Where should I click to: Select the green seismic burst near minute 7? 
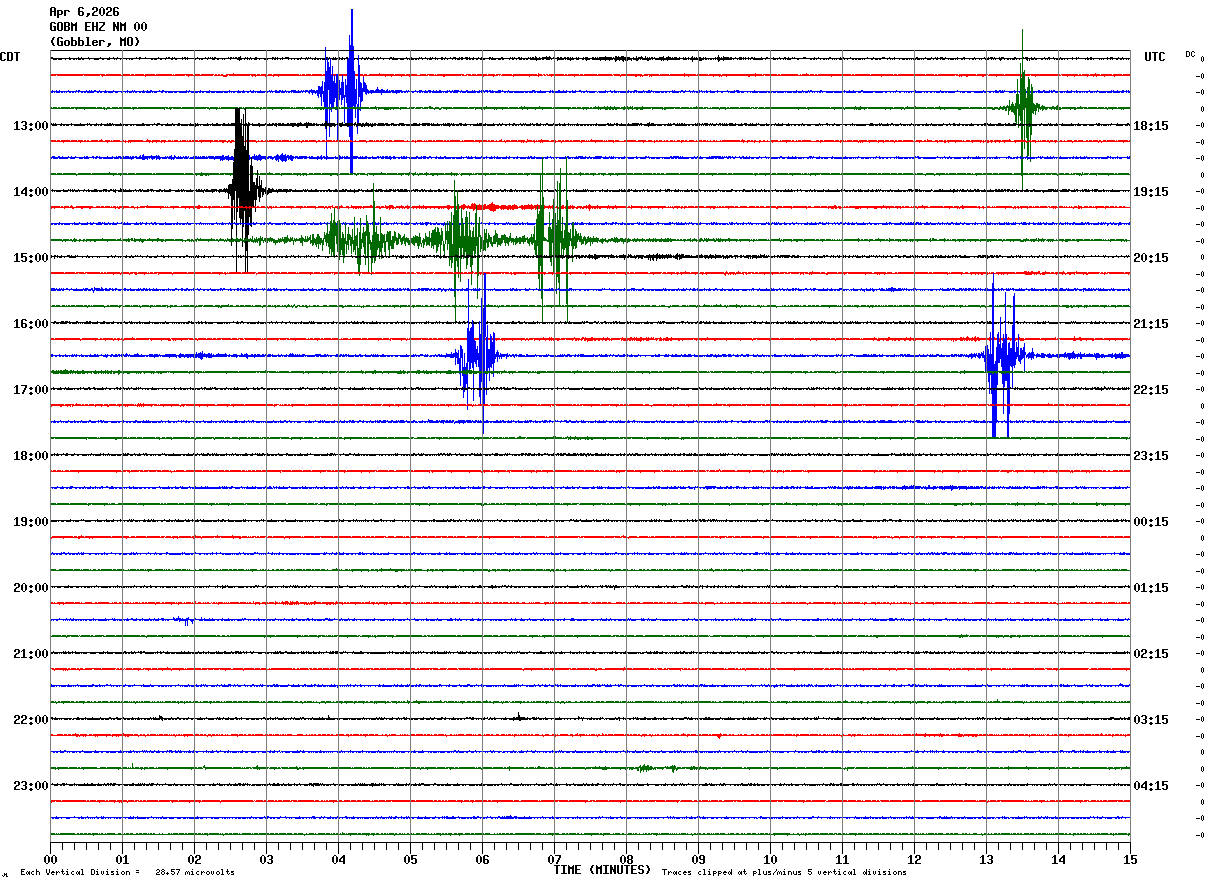click(x=551, y=239)
